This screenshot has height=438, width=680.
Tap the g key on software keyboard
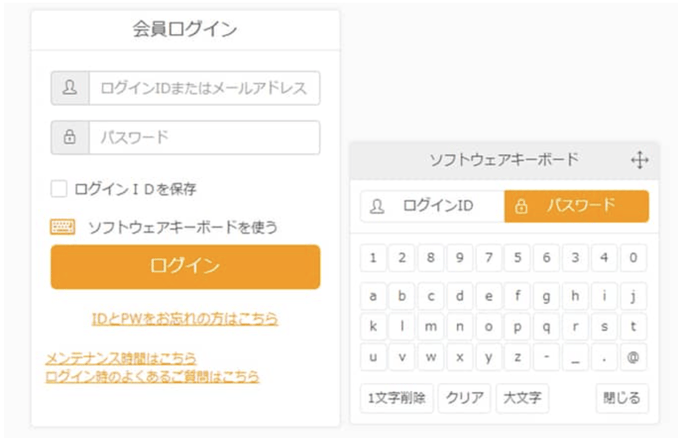[546, 296]
